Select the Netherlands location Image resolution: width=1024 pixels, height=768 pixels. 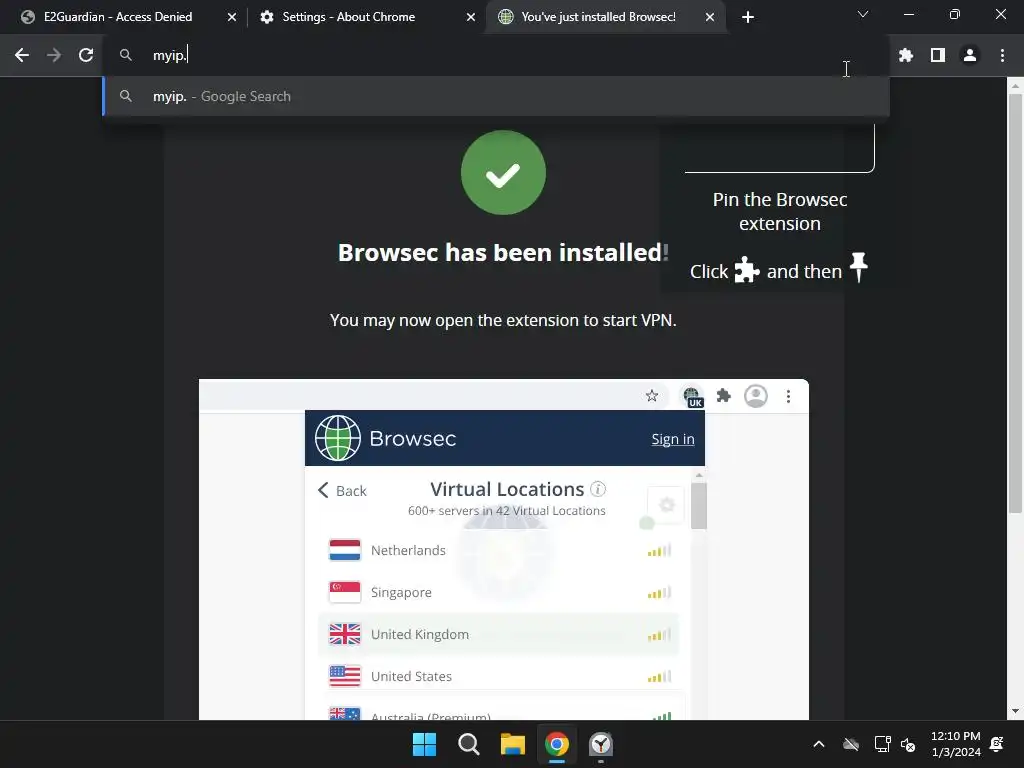498,551
